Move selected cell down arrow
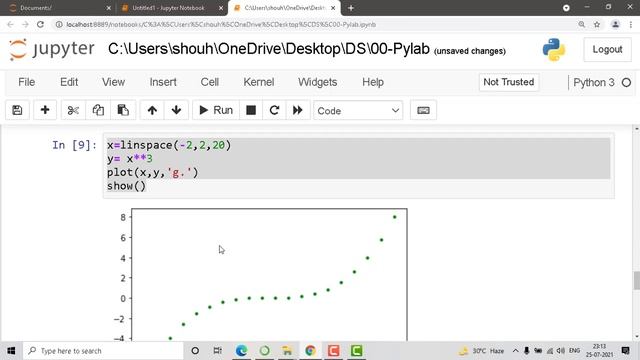 tap(176, 110)
